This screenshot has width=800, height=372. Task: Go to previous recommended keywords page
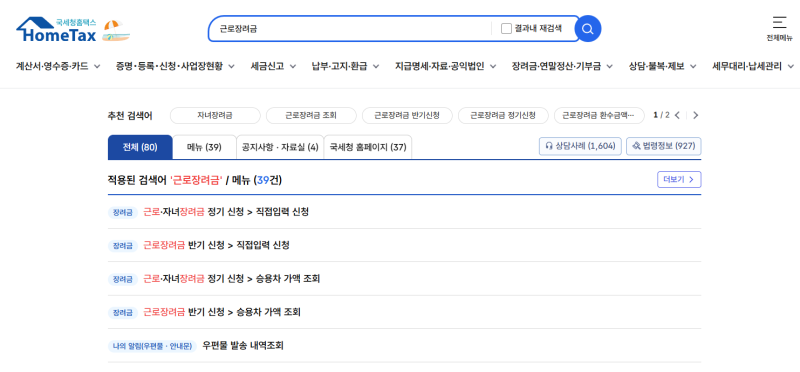point(677,115)
